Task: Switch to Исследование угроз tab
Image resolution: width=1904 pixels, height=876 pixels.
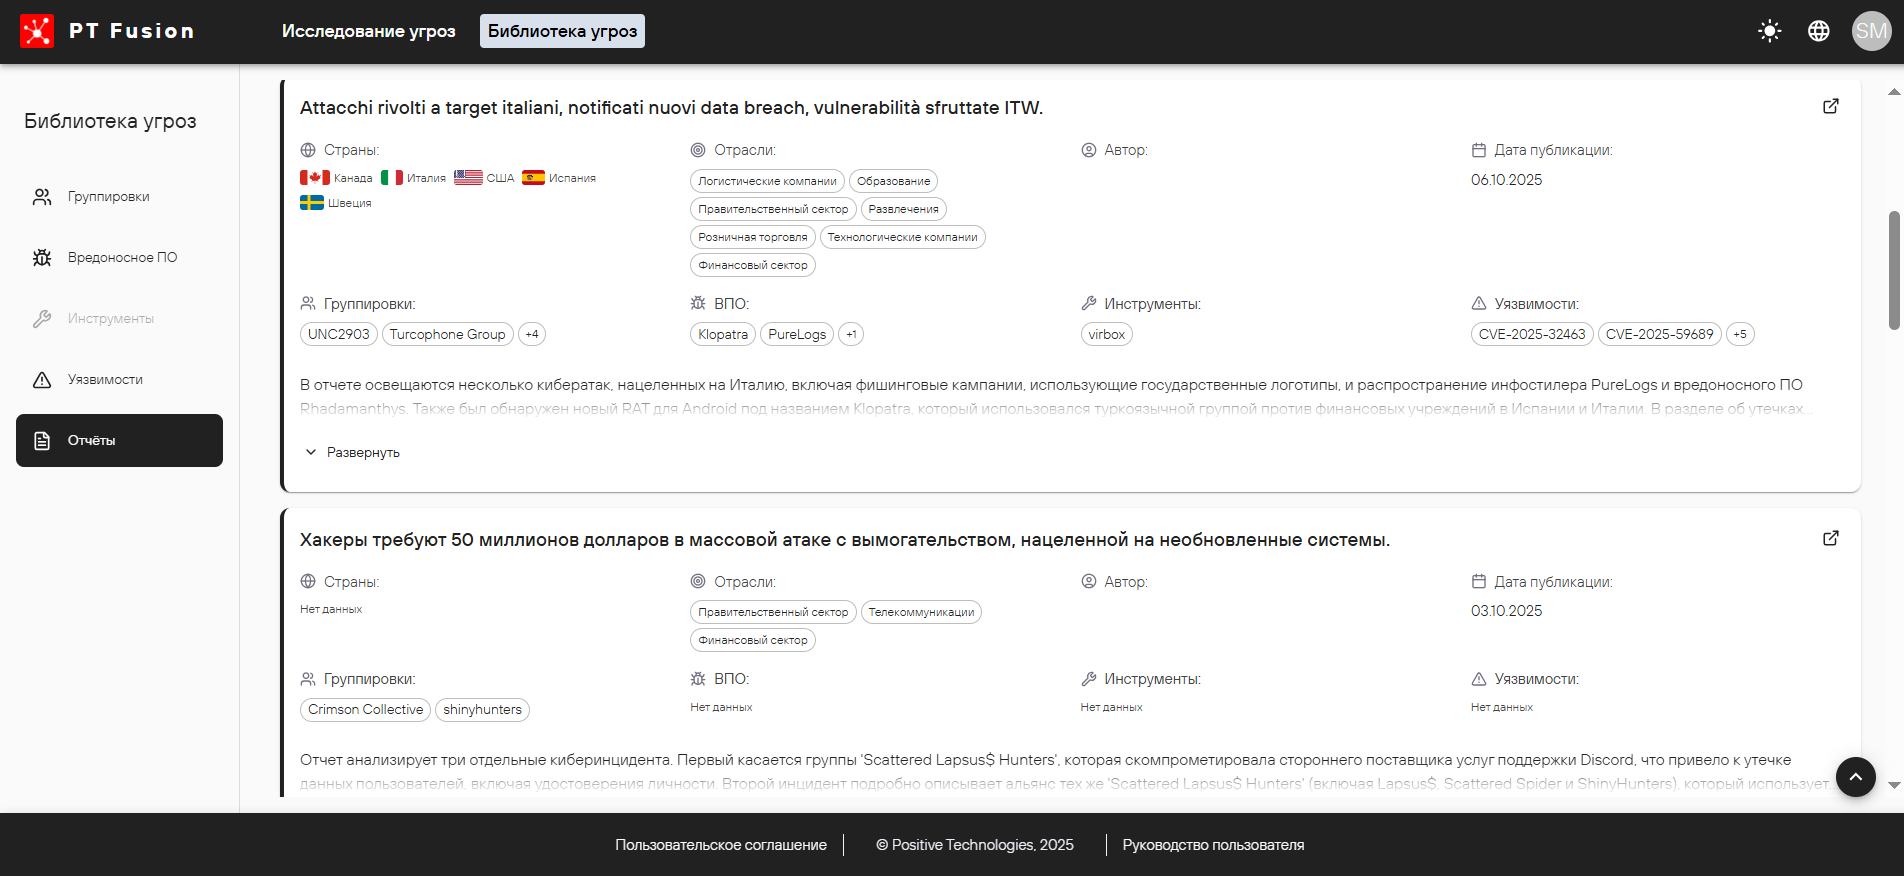Action: (x=368, y=31)
